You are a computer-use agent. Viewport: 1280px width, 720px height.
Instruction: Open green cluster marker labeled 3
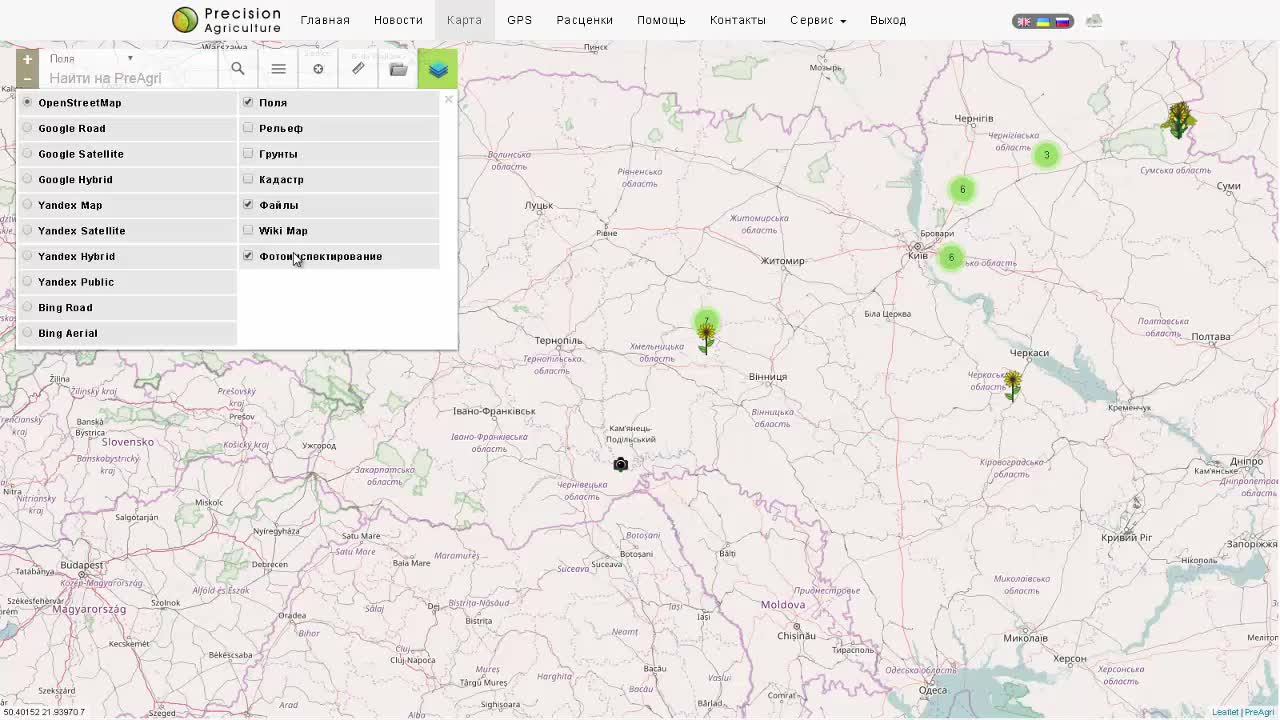tap(1046, 155)
